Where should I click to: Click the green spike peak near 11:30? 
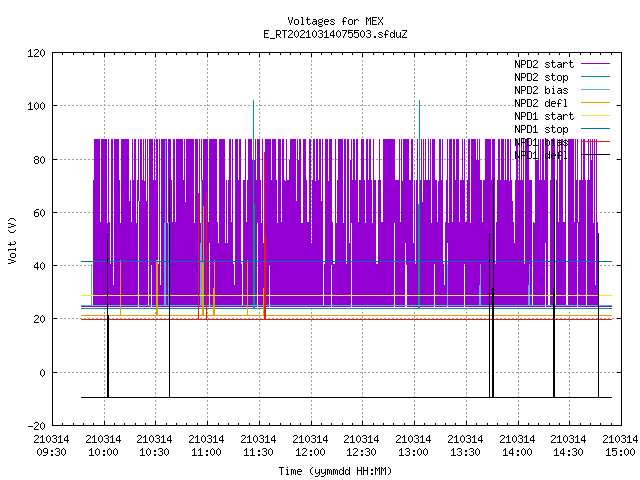[x=253, y=102]
